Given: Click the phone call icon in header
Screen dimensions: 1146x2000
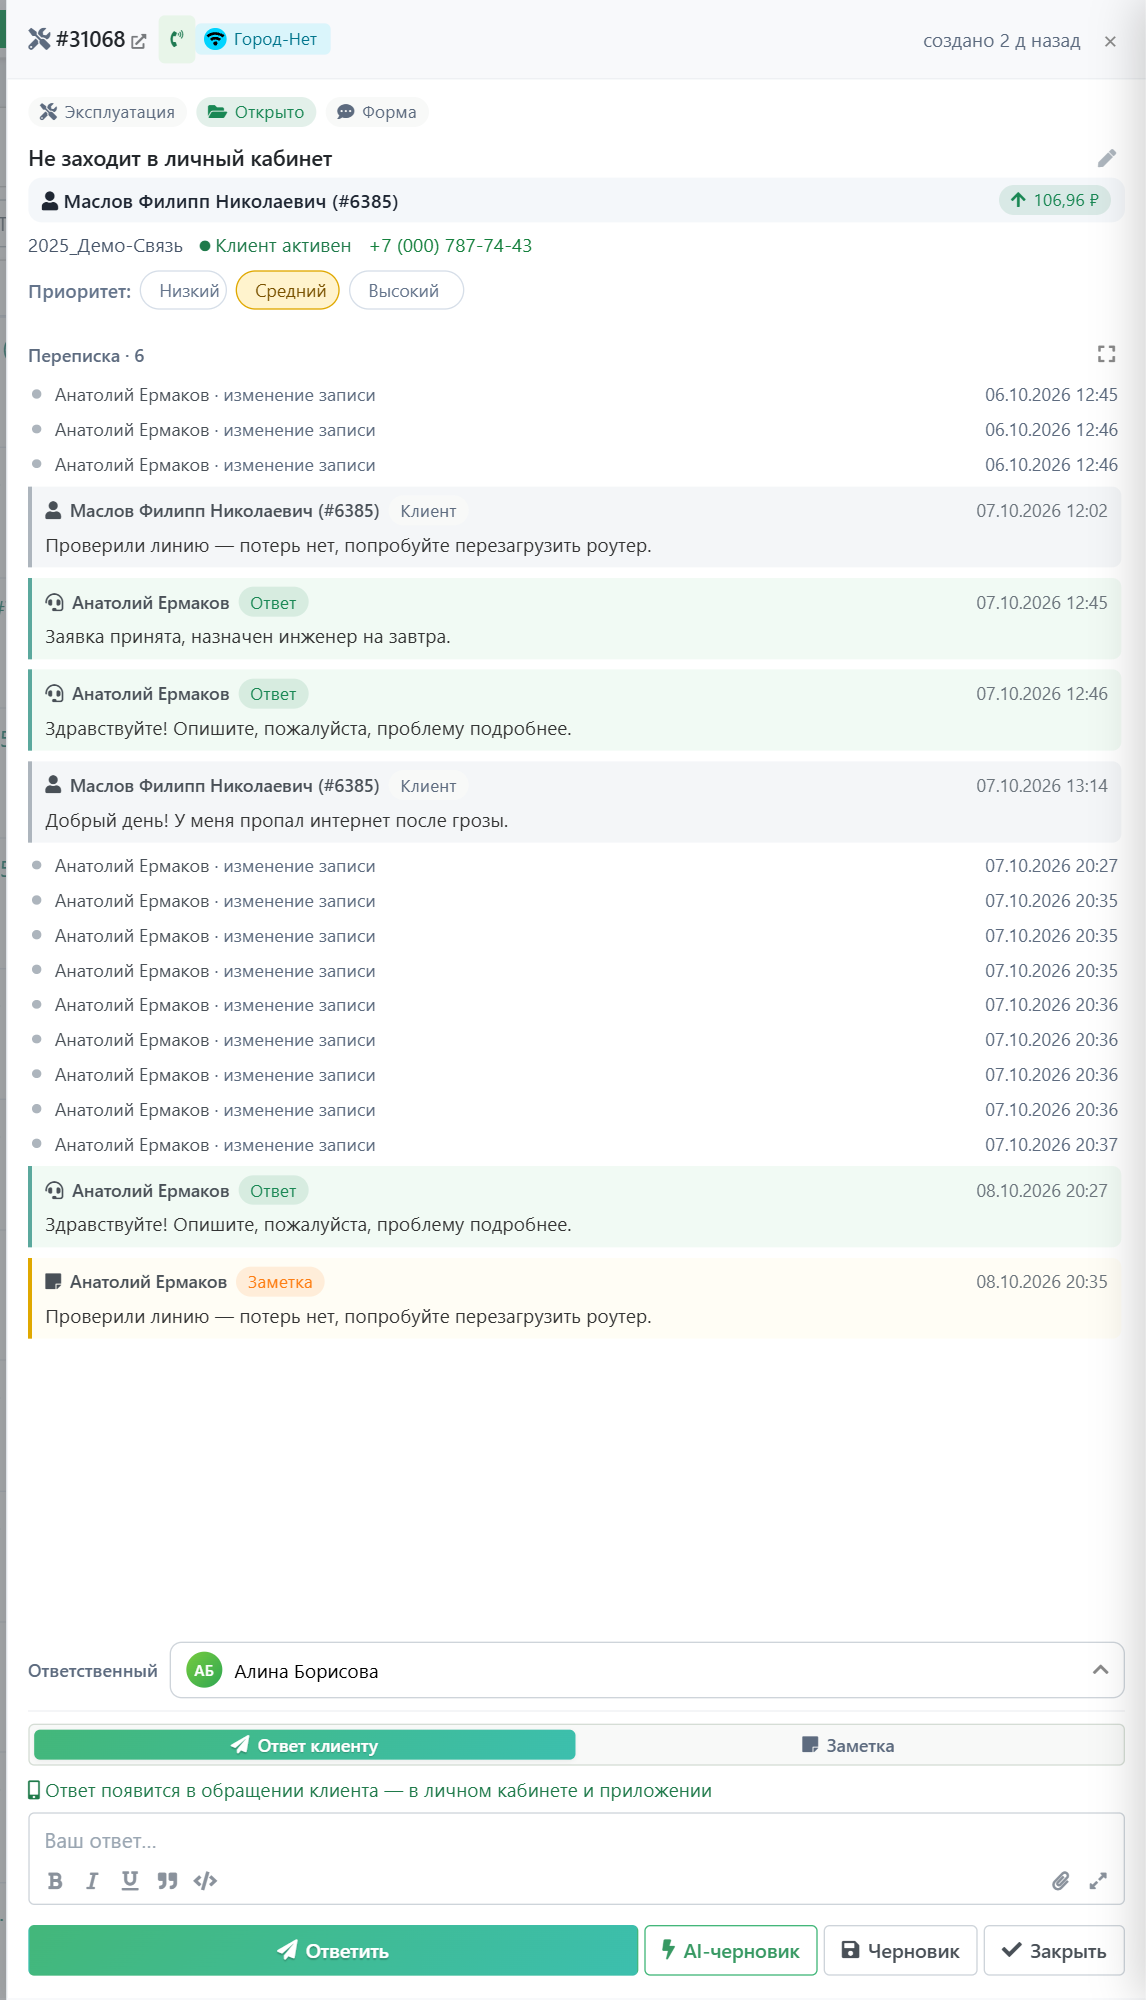Looking at the screenshot, I should (x=177, y=39).
